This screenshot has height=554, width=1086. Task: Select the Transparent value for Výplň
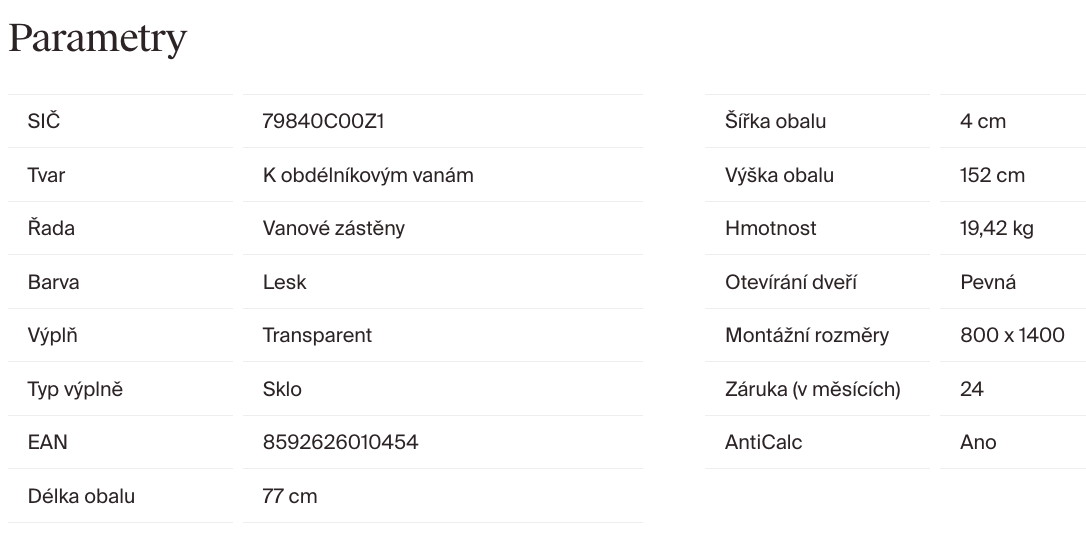(x=316, y=336)
